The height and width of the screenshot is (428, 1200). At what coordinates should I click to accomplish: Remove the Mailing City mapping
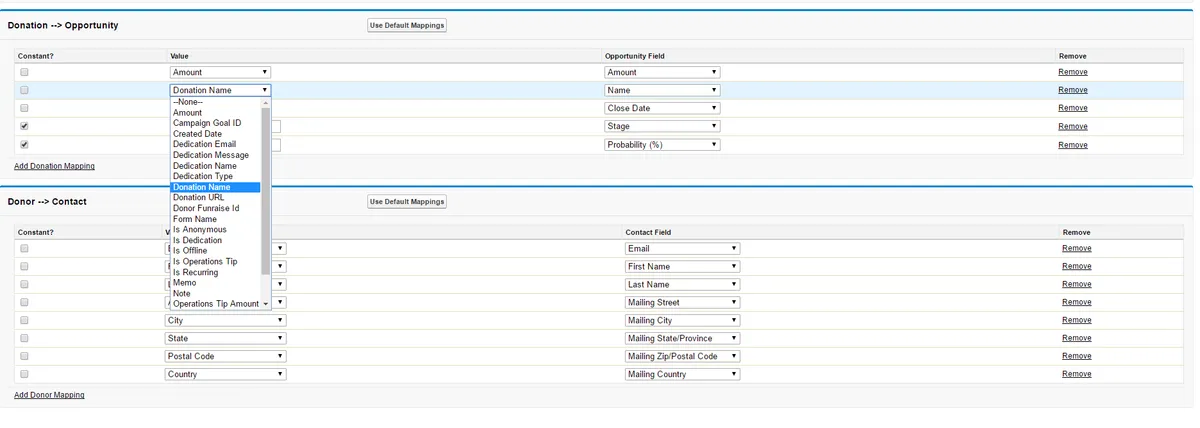click(x=1077, y=320)
